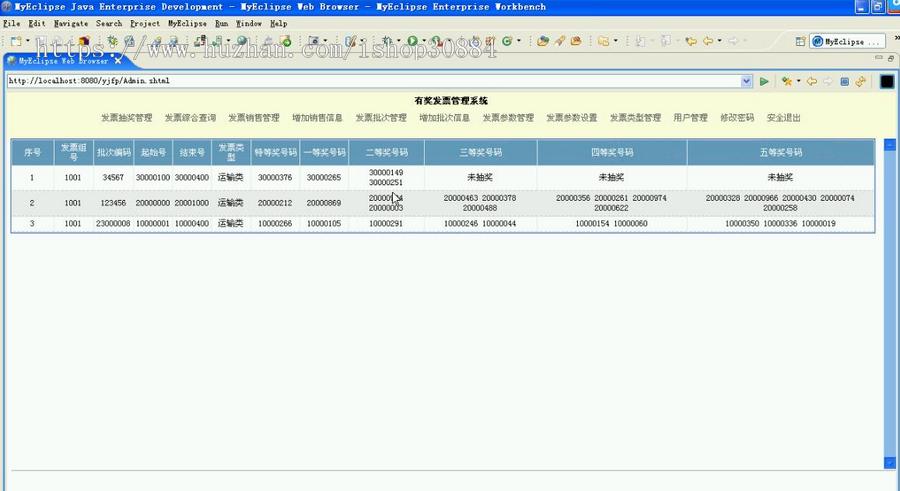Open 发票类型管理 link
The width and height of the screenshot is (900, 491).
[x=635, y=118]
